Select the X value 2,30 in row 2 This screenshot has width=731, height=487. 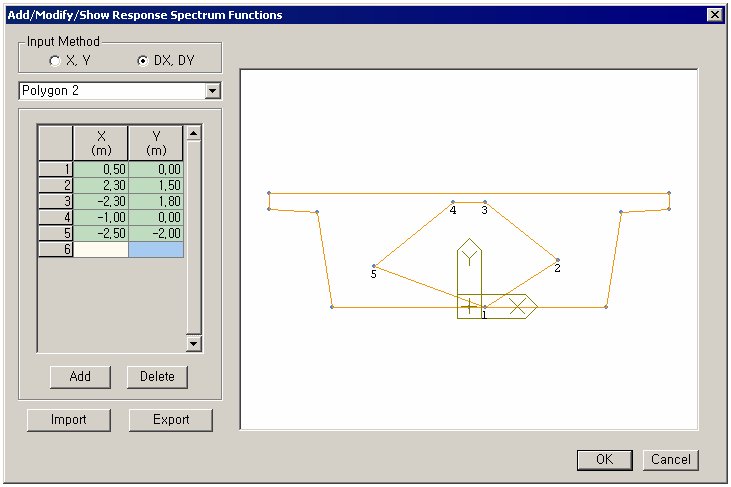tap(100, 185)
